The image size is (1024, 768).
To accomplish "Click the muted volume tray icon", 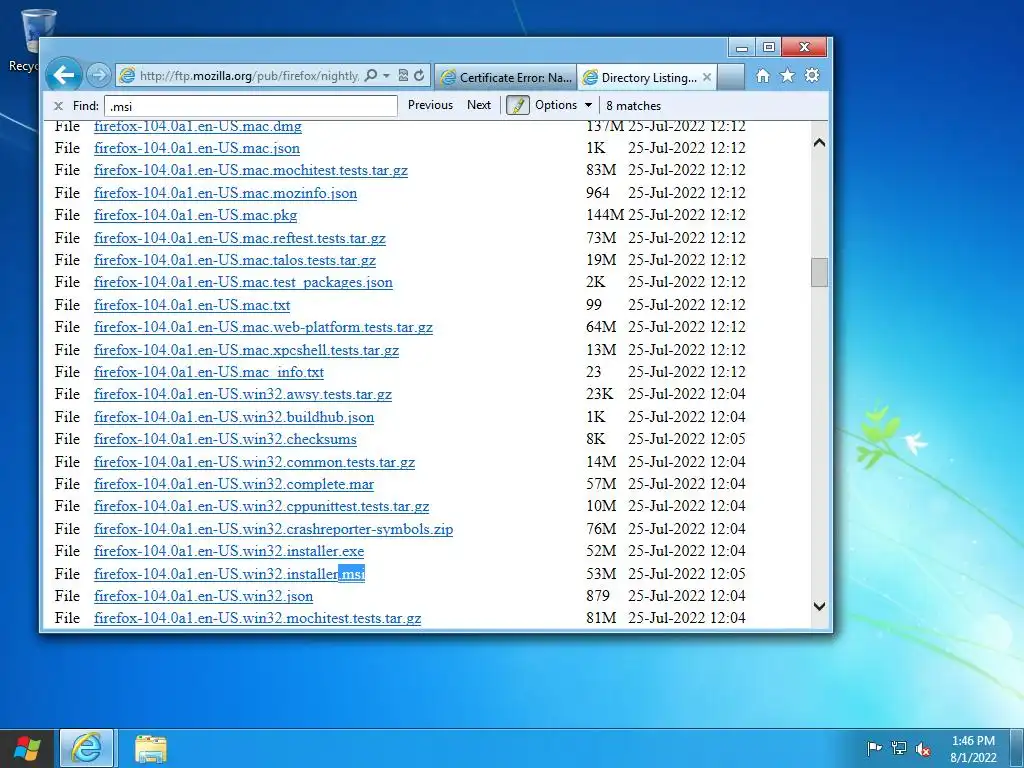I will (923, 748).
